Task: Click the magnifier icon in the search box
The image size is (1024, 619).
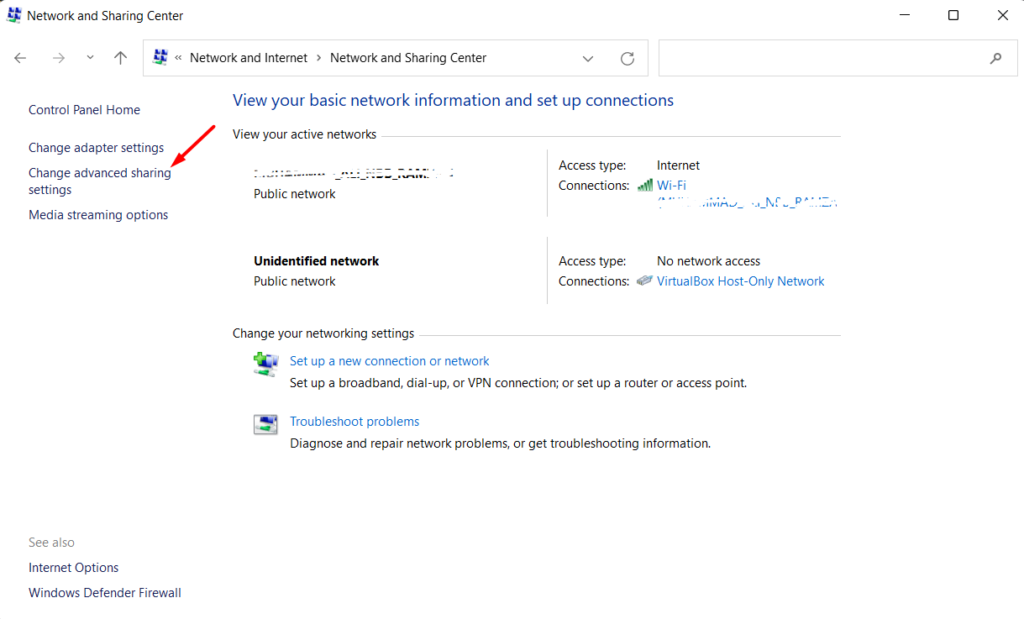Action: tap(995, 58)
